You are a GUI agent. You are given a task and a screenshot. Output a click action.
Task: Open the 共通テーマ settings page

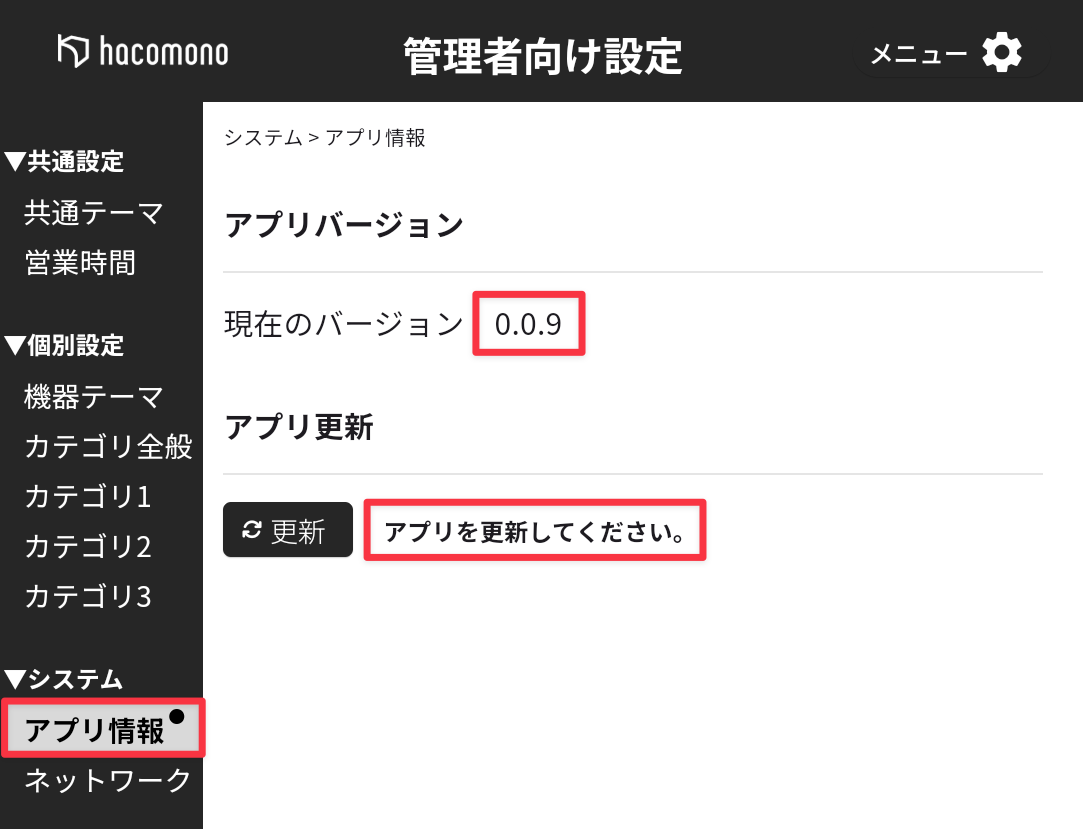(x=94, y=213)
